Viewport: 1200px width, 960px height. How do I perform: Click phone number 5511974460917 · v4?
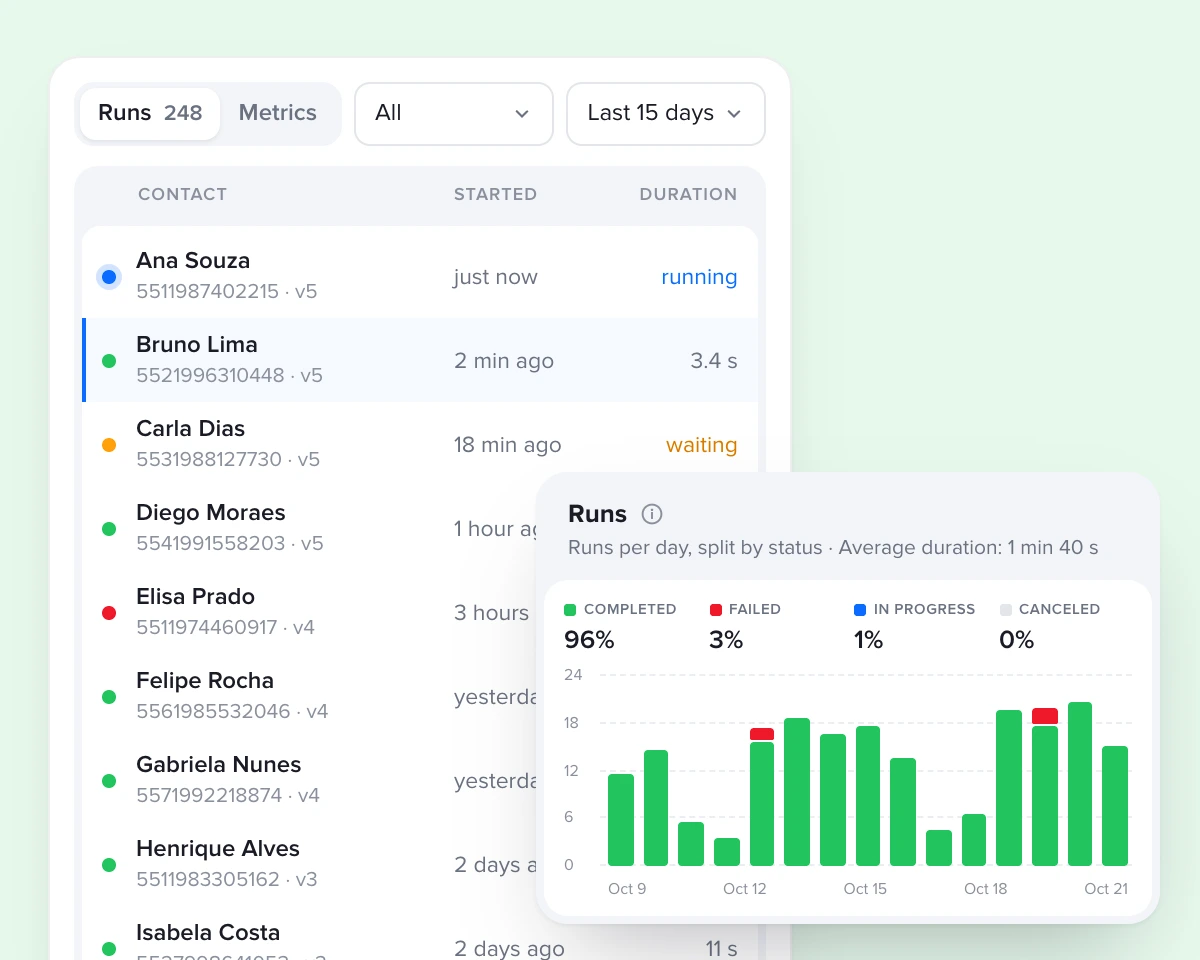pos(226,628)
